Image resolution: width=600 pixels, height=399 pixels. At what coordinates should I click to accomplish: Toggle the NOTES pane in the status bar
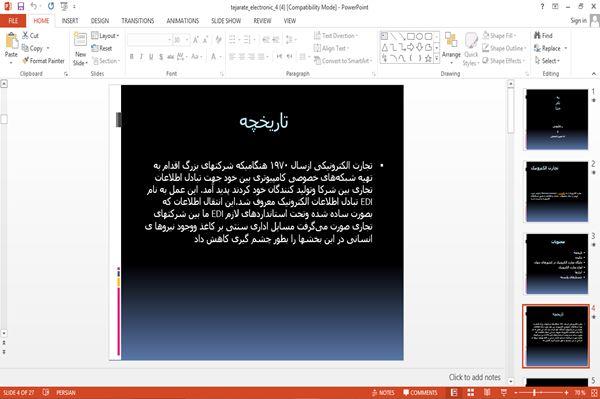[x=383, y=392]
